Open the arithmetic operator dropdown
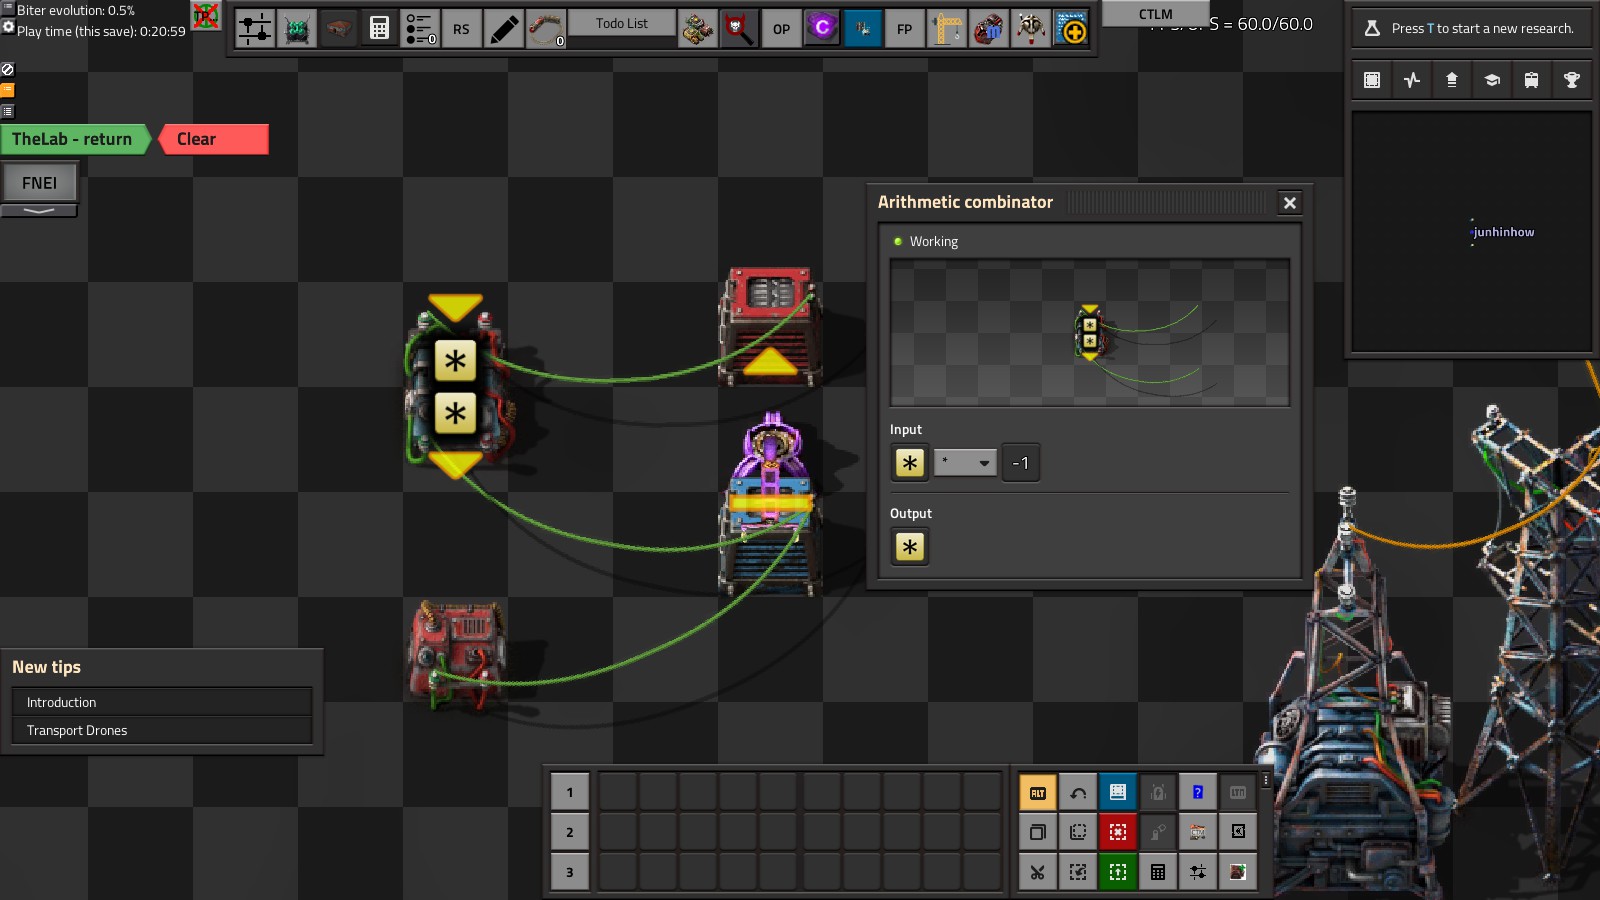The width and height of the screenshot is (1600, 900). pos(965,463)
